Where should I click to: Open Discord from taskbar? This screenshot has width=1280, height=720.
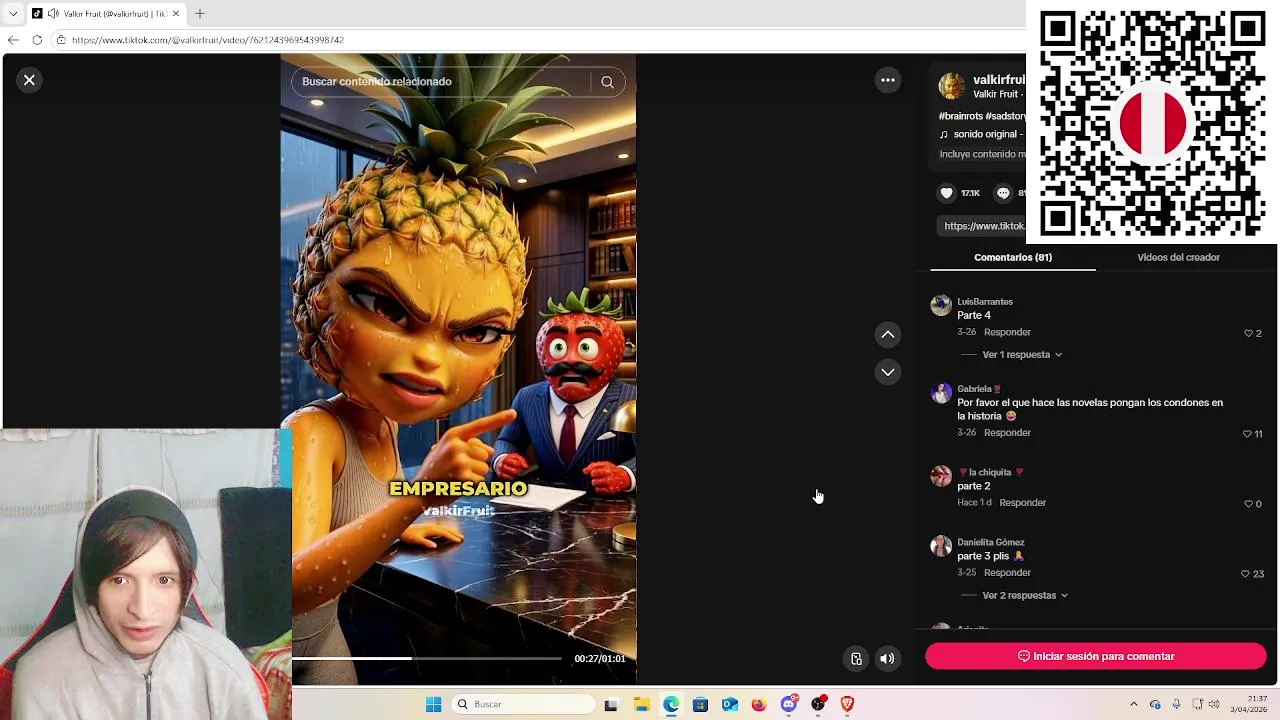(789, 704)
